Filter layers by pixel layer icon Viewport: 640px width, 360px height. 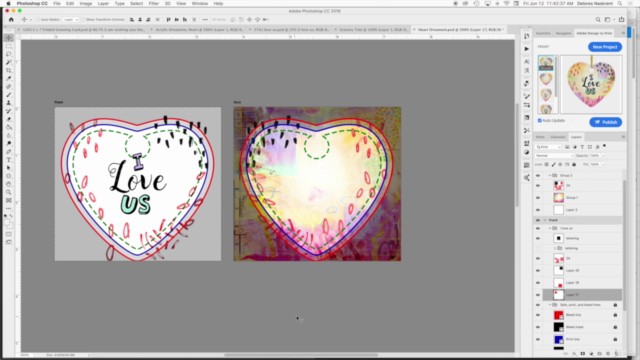[x=567, y=147]
